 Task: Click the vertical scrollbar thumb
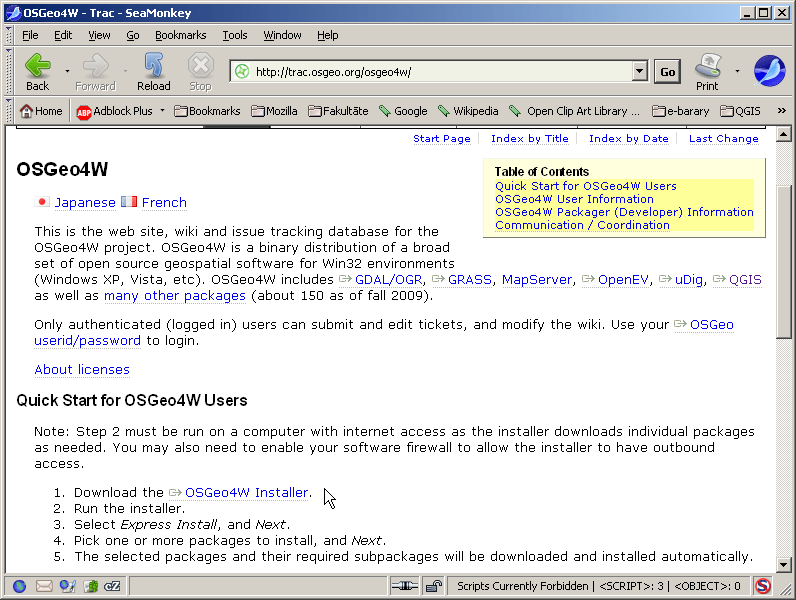[x=784, y=261]
